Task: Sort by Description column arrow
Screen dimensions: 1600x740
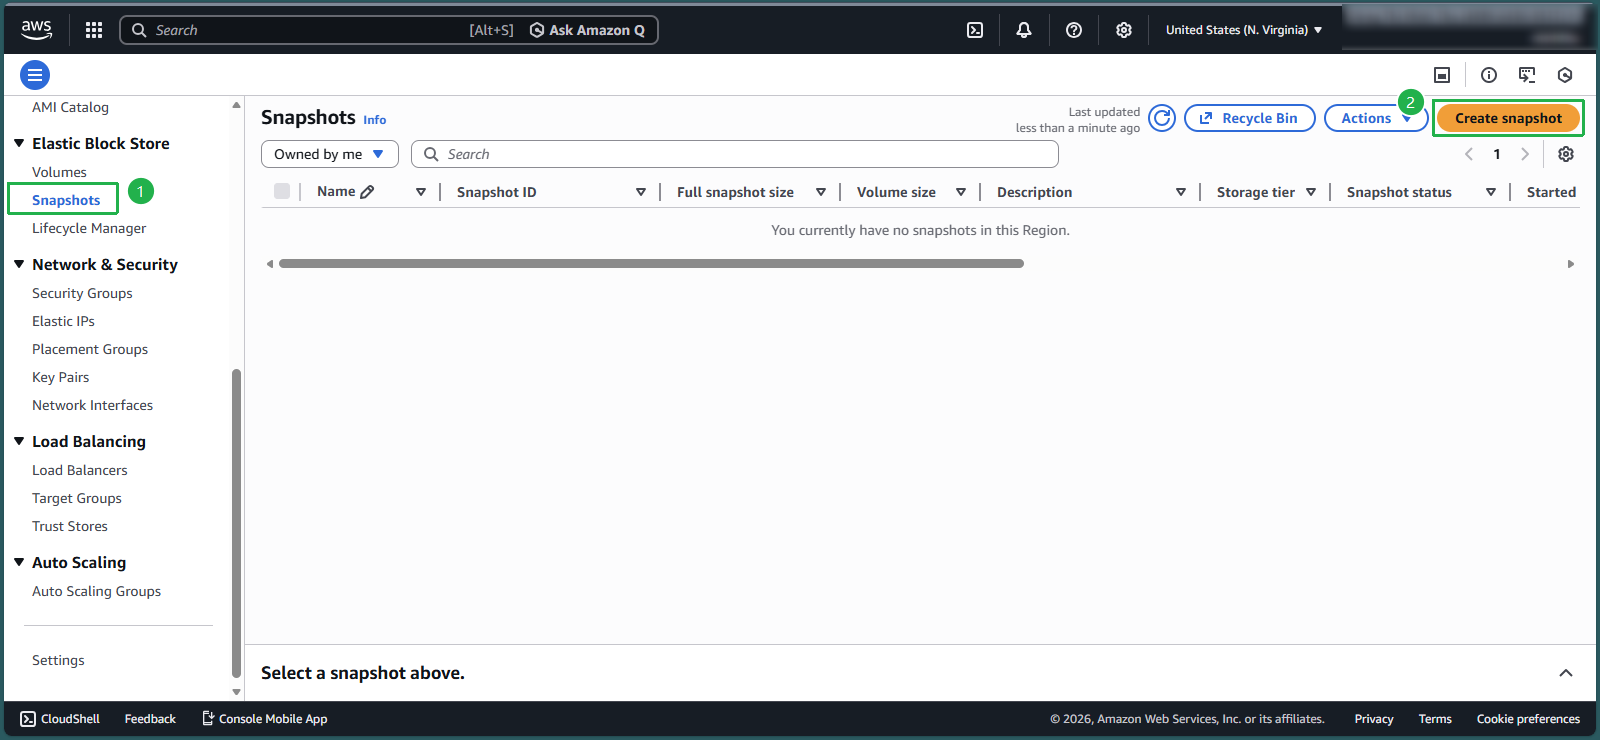Action: (x=1181, y=192)
